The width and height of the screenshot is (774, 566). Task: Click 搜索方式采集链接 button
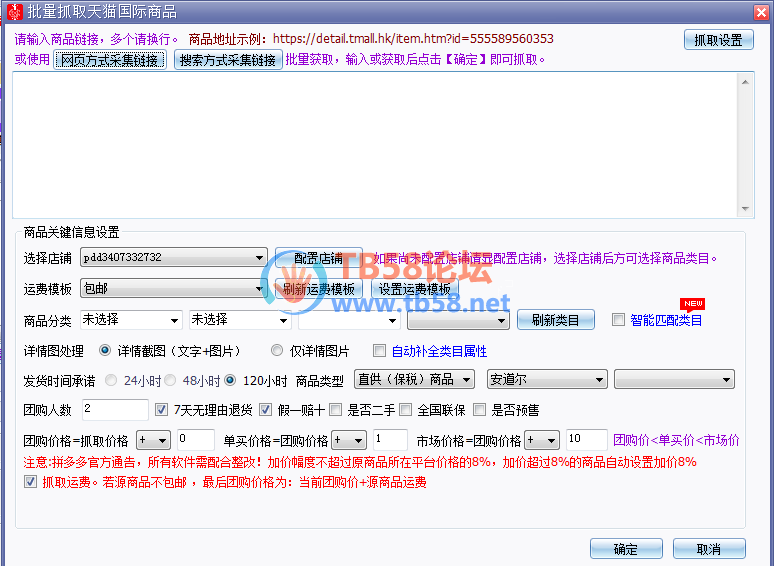click(227, 60)
